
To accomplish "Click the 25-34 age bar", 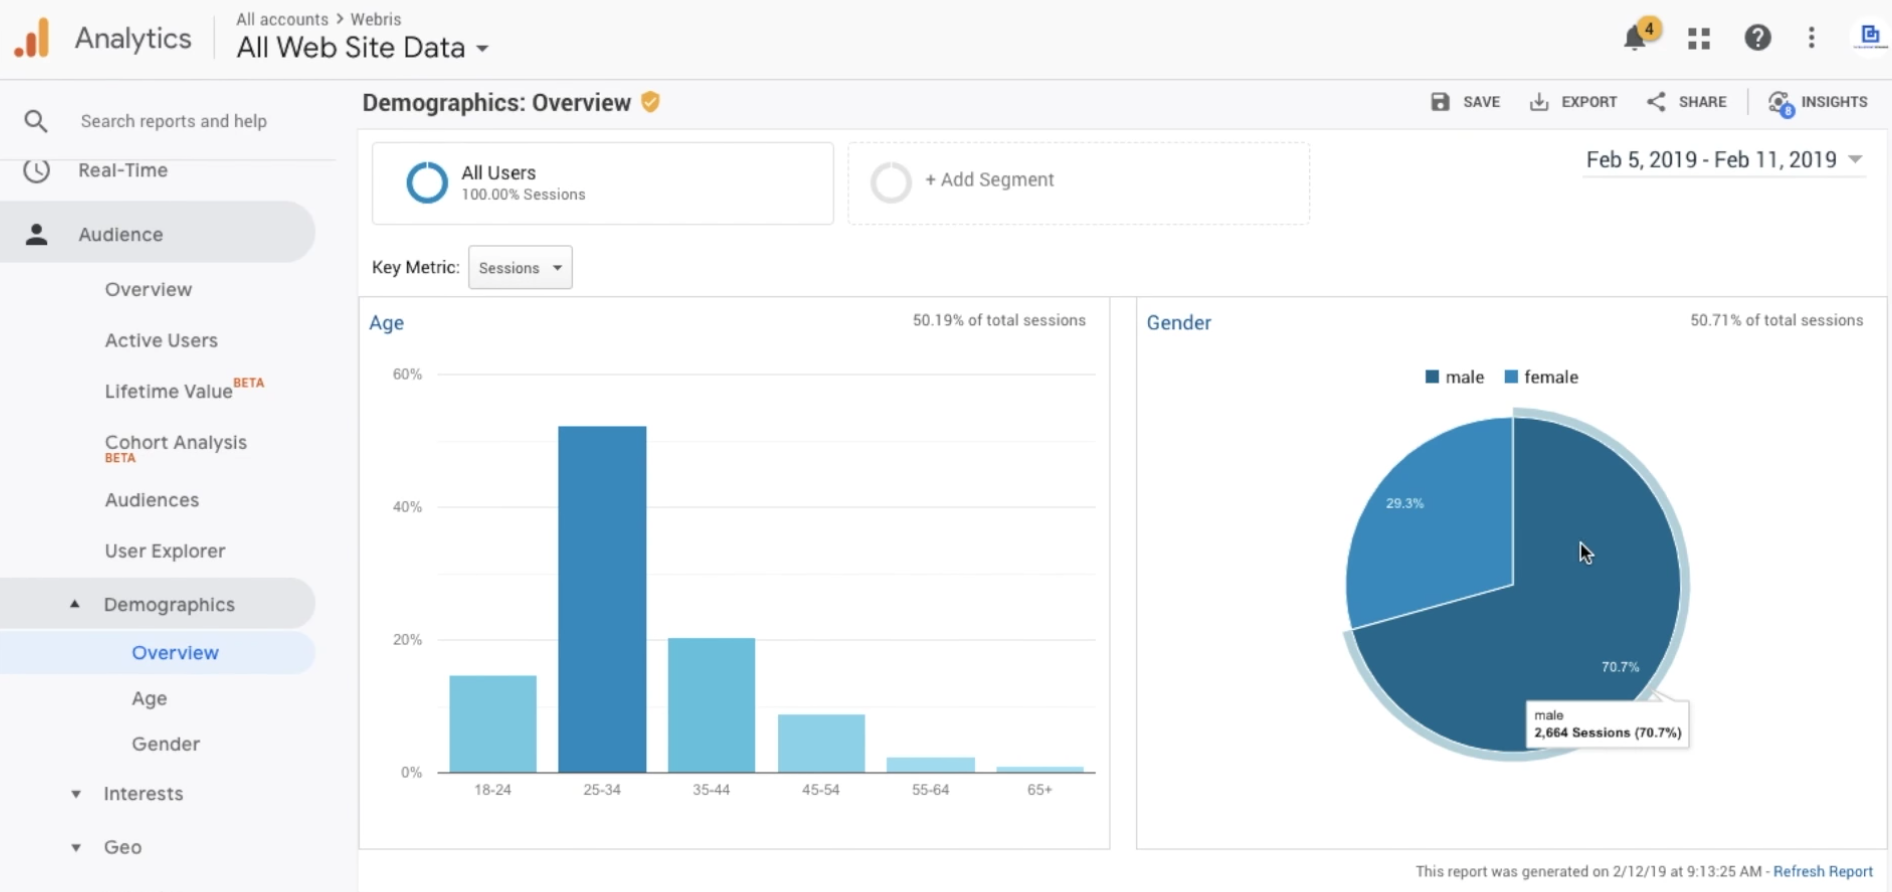I will [602, 599].
